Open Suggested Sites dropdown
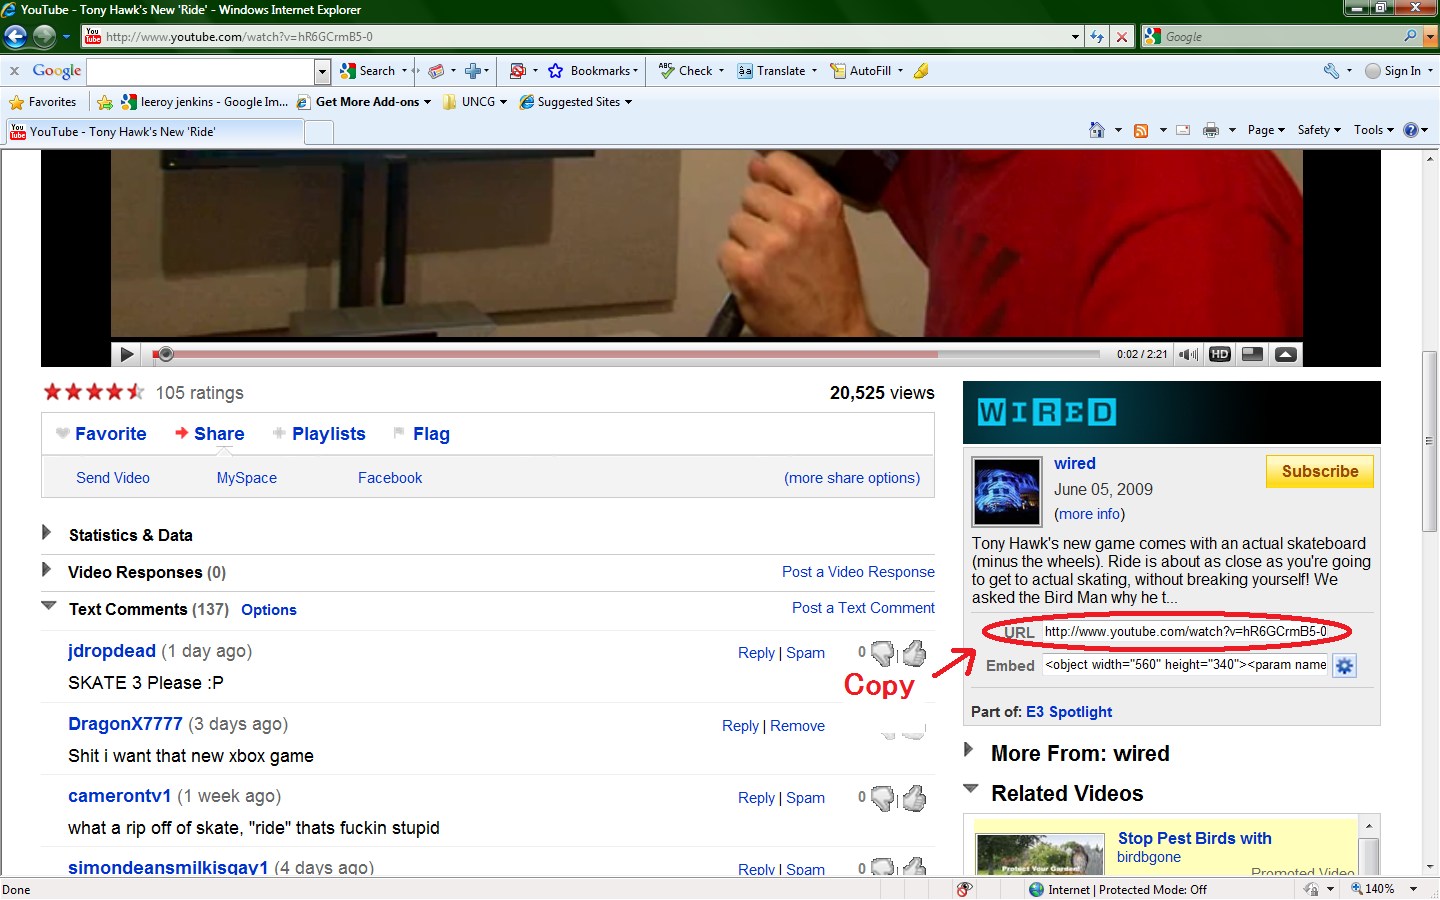This screenshot has width=1440, height=900. (576, 102)
